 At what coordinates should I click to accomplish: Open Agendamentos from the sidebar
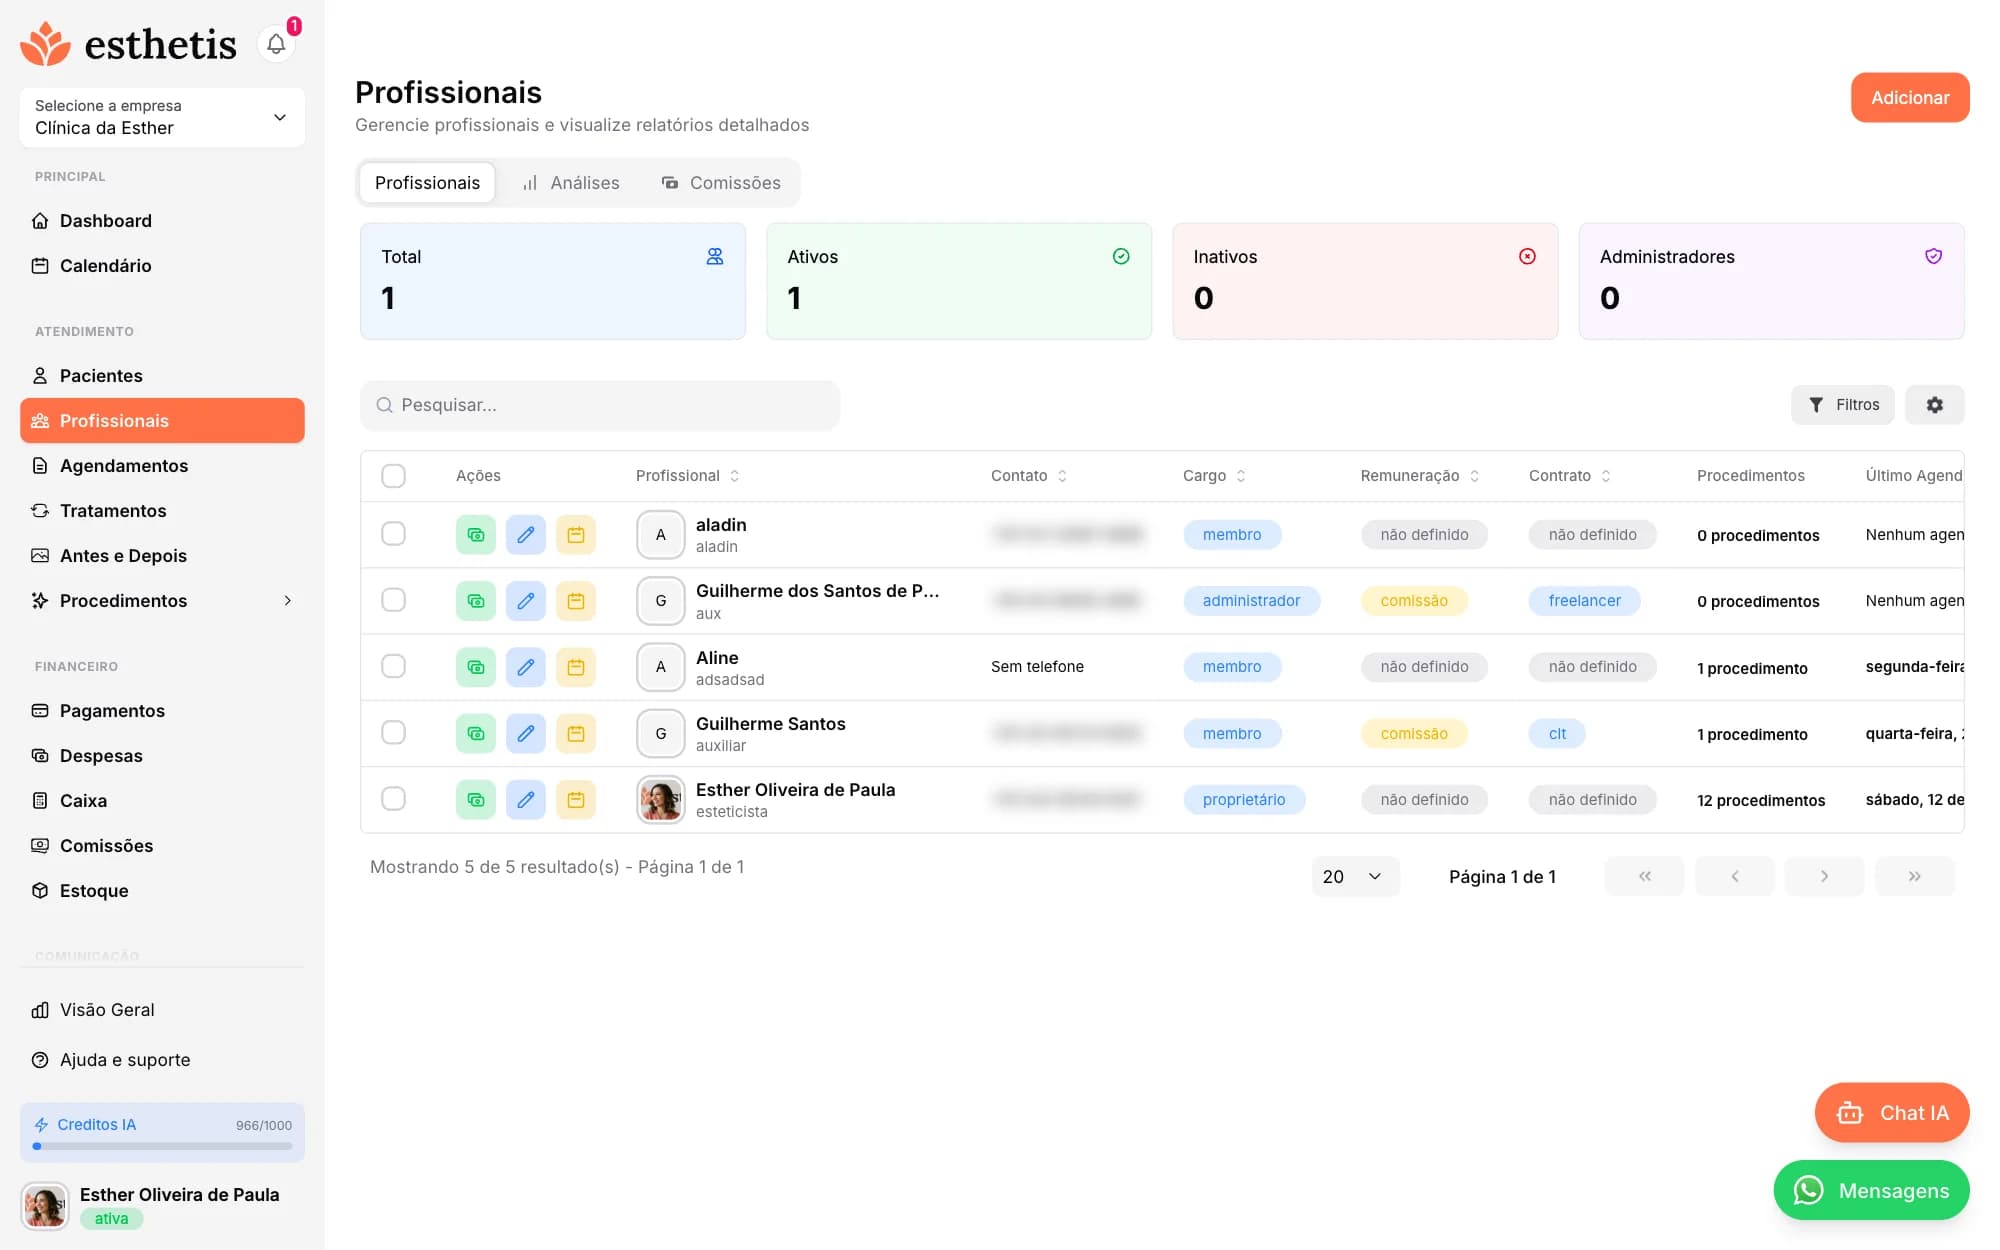click(162, 466)
